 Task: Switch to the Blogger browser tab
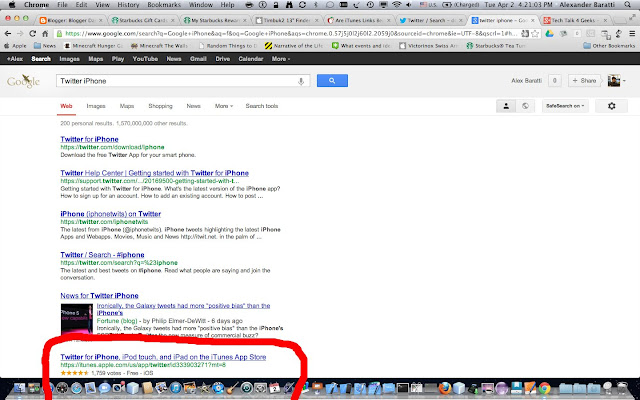point(70,20)
